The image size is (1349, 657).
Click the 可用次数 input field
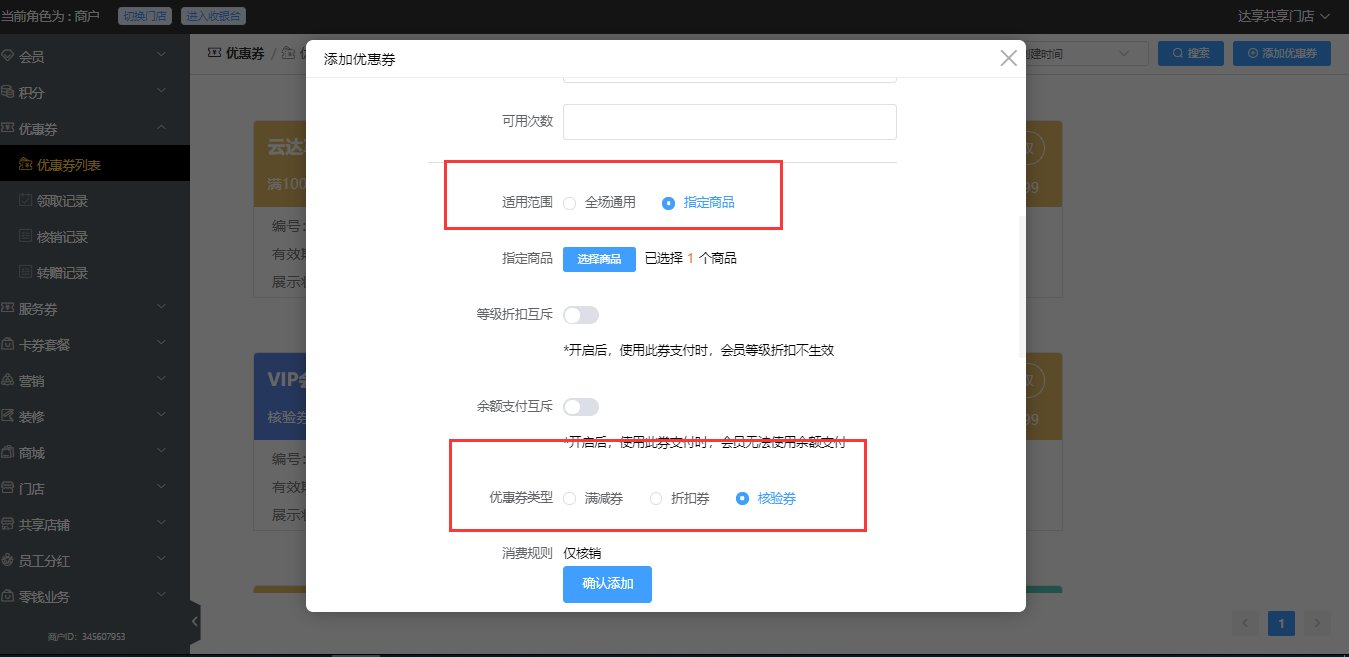[730, 122]
